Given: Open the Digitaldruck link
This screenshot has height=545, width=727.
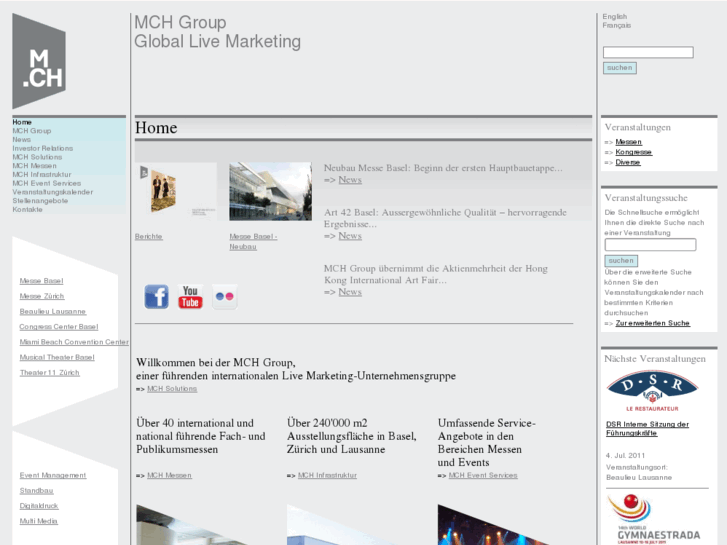Looking at the screenshot, I should [39, 506].
